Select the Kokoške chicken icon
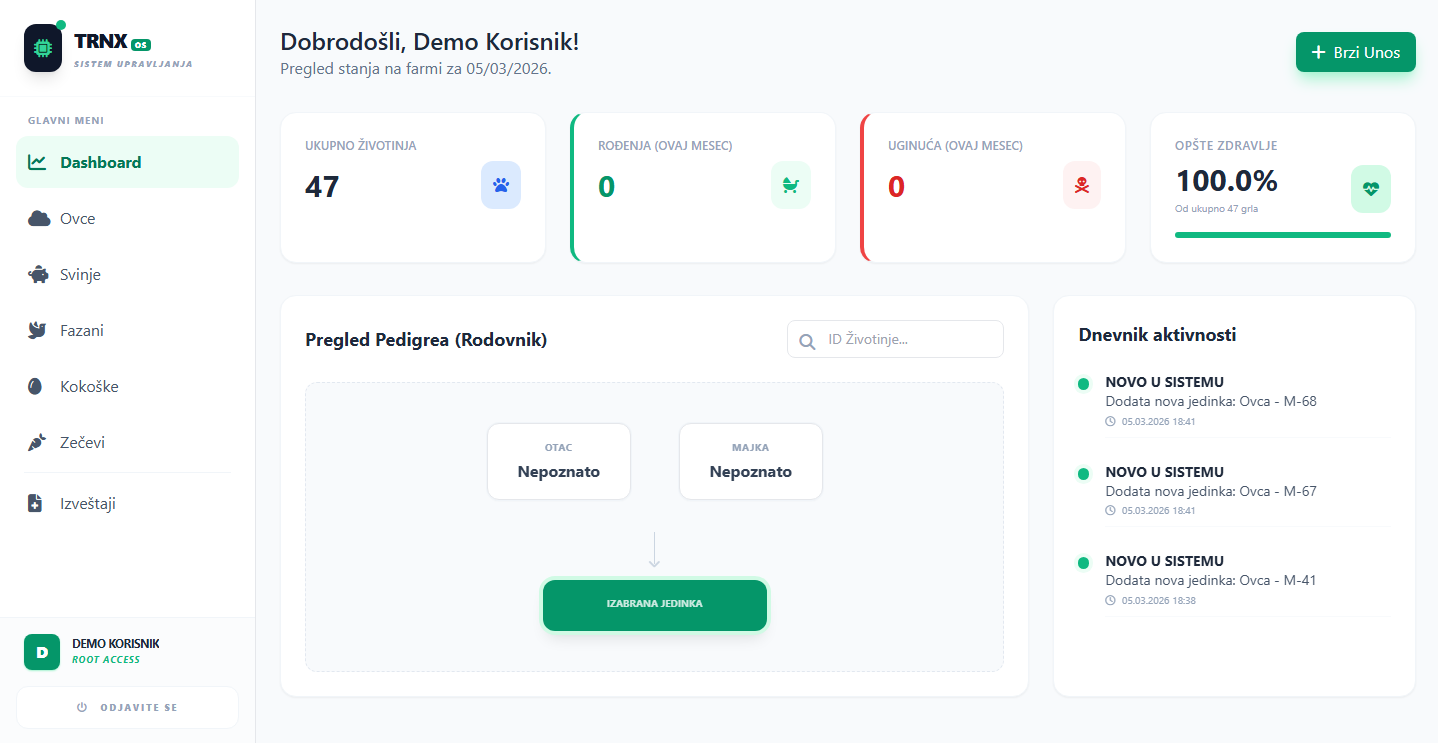Screen dimensions: 1438x743 pos(36,385)
